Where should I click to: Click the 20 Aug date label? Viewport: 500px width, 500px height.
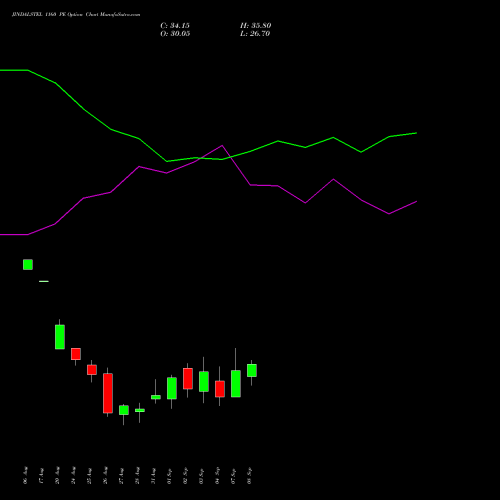(58, 475)
